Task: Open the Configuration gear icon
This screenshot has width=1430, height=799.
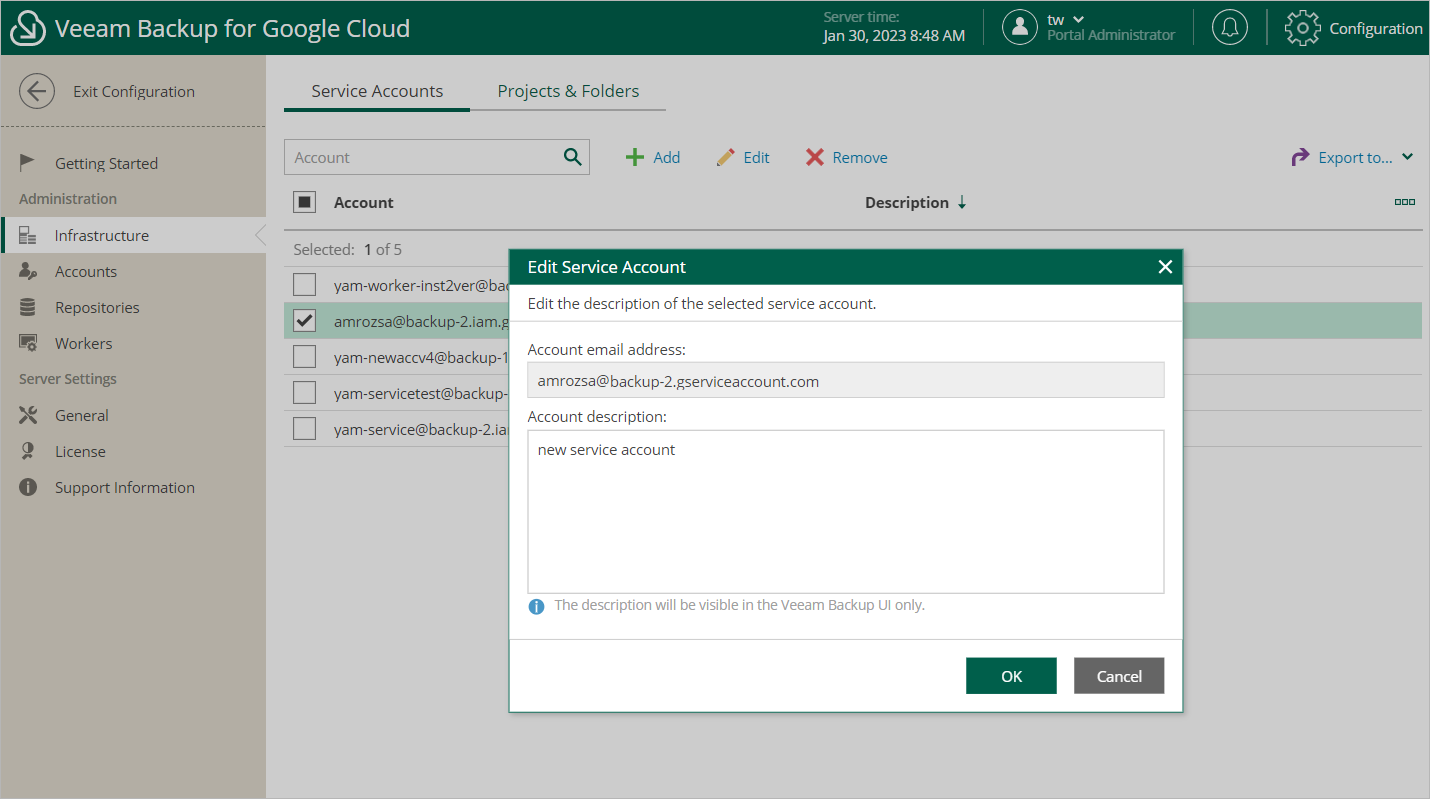Action: coord(1302,28)
